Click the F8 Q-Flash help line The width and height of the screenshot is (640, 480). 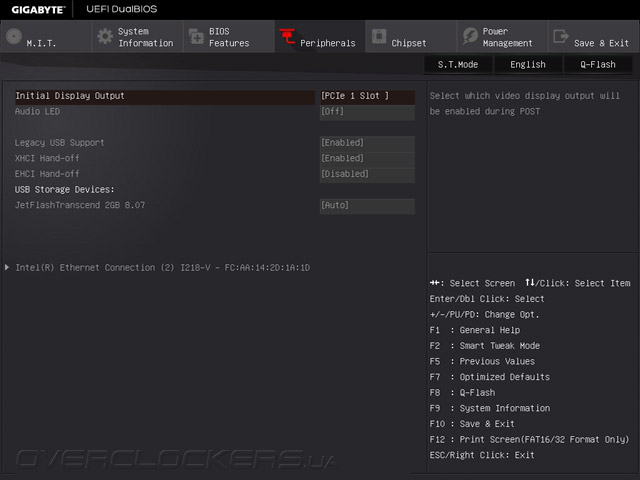tap(462, 393)
